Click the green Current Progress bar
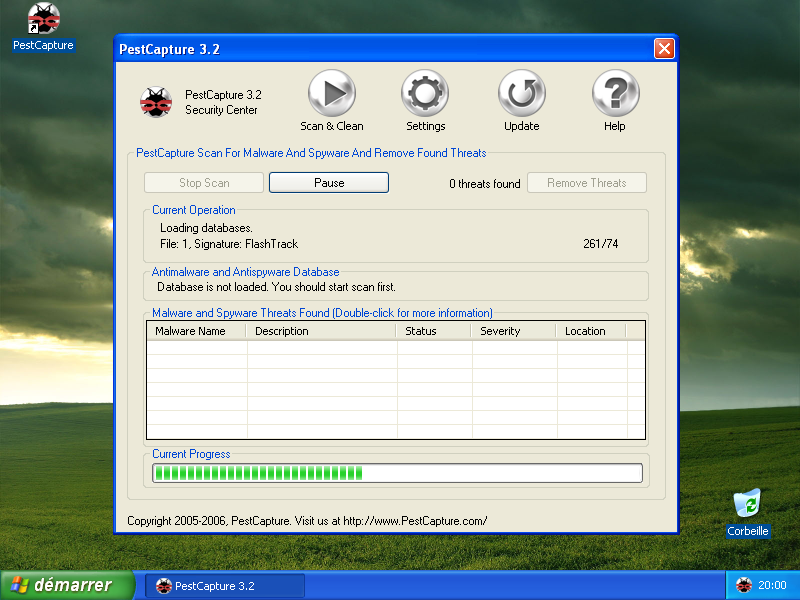Viewport: 800px width, 600px height. click(x=397, y=473)
